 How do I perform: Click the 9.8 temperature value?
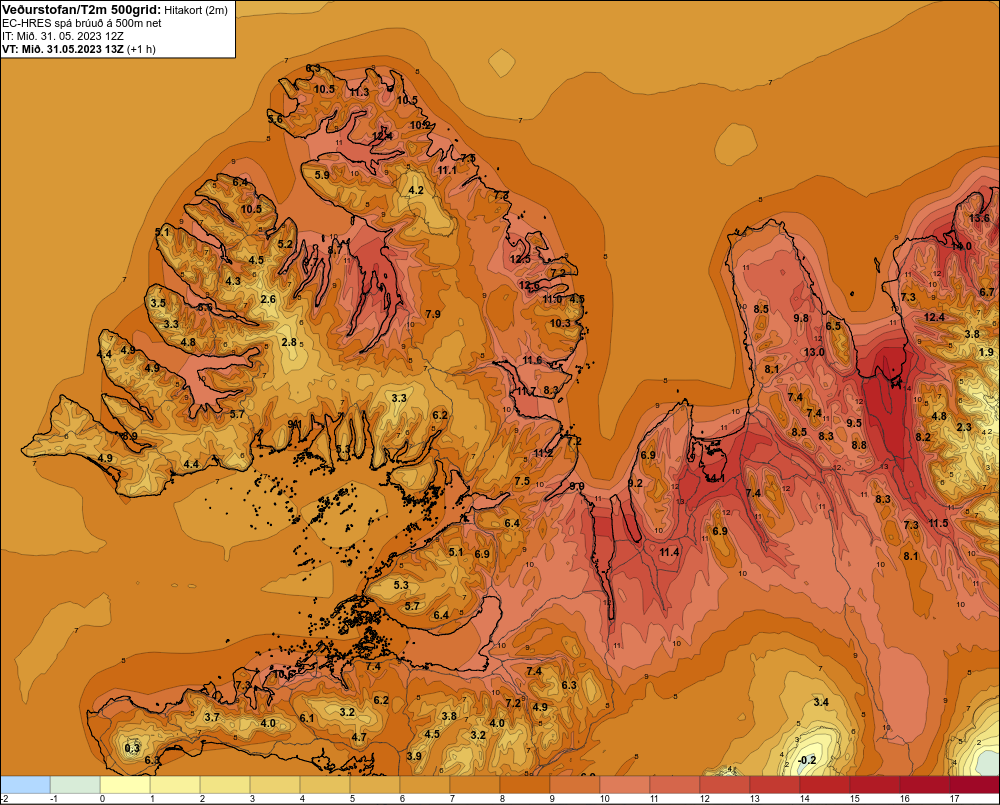(801, 318)
